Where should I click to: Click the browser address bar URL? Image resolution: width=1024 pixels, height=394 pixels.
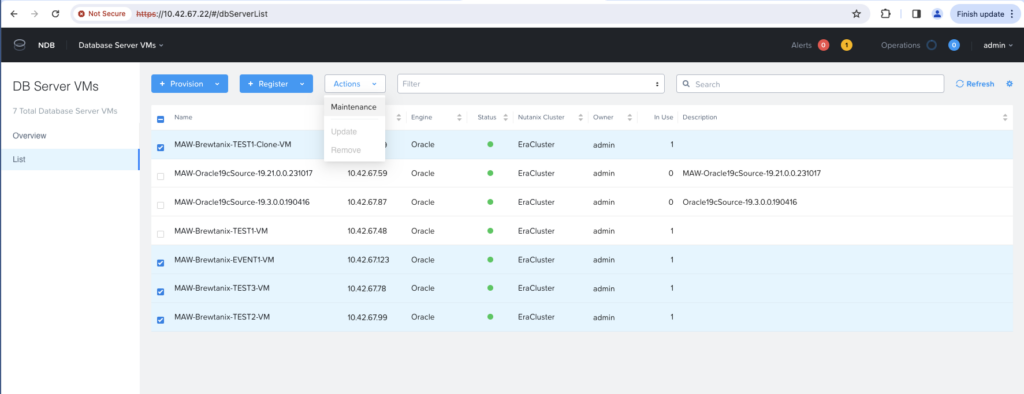point(202,13)
